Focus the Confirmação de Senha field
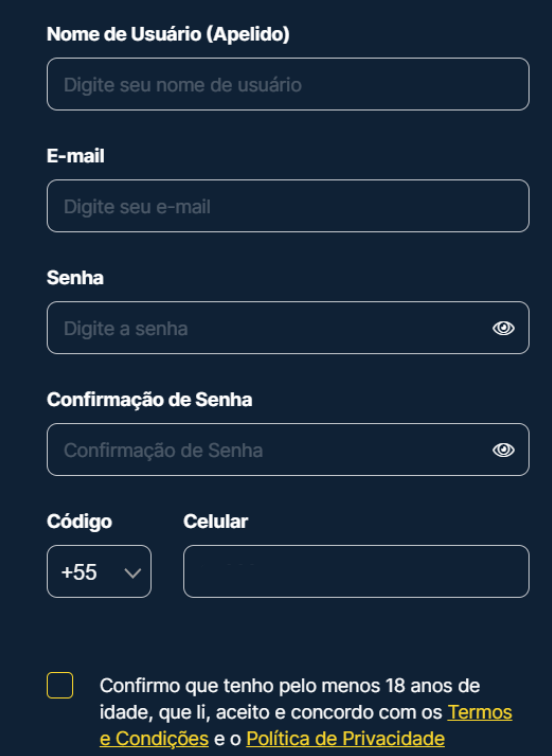552x756 pixels. click(288, 450)
